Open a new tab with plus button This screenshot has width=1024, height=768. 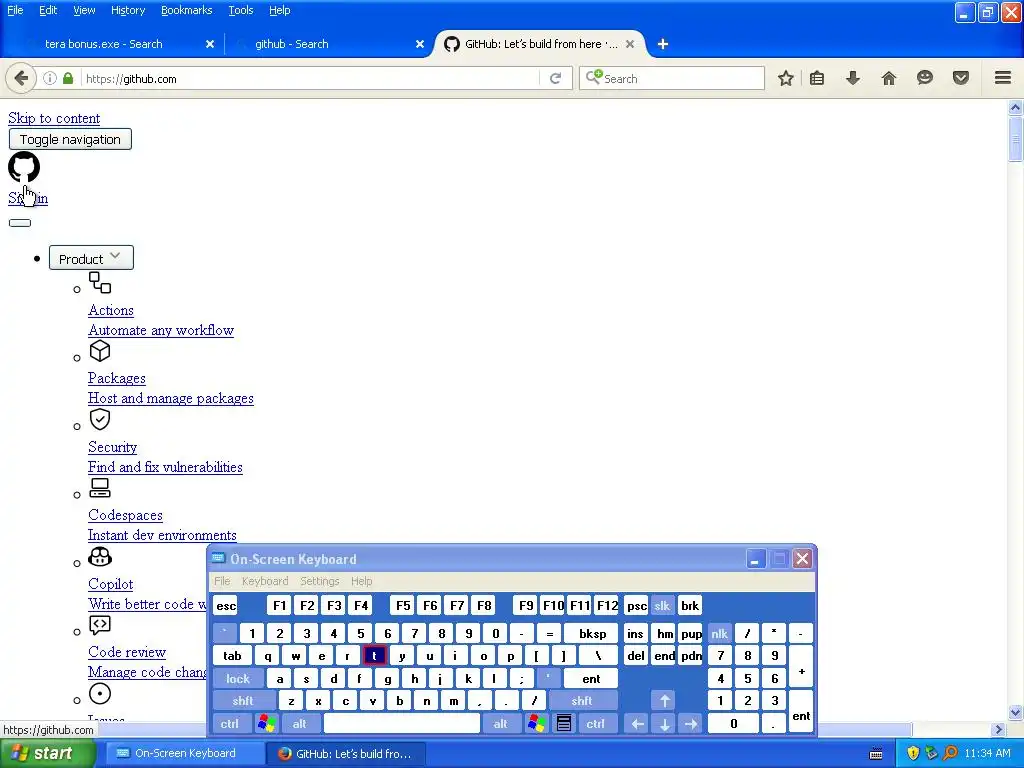663,44
